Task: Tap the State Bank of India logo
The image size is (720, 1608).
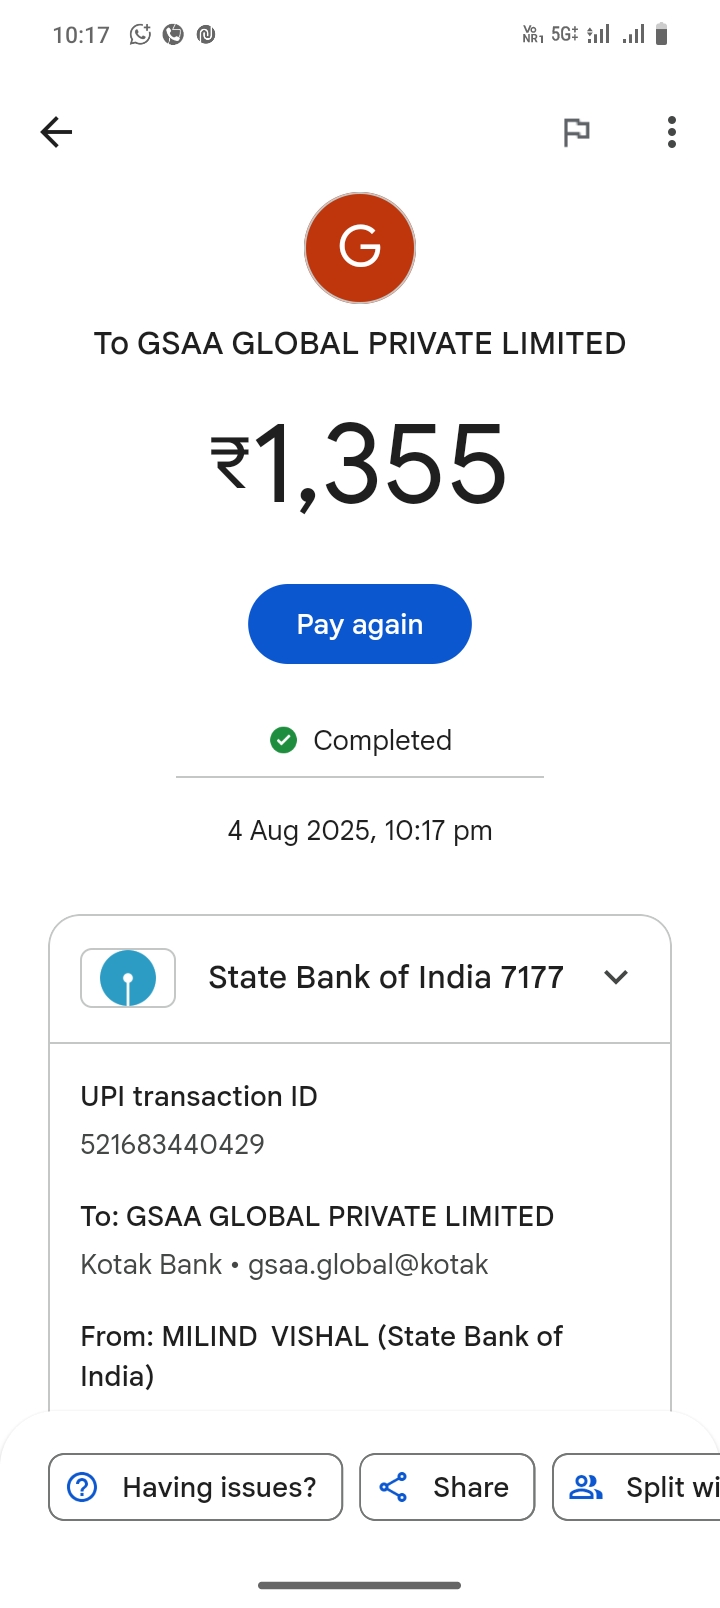Action: point(128,977)
